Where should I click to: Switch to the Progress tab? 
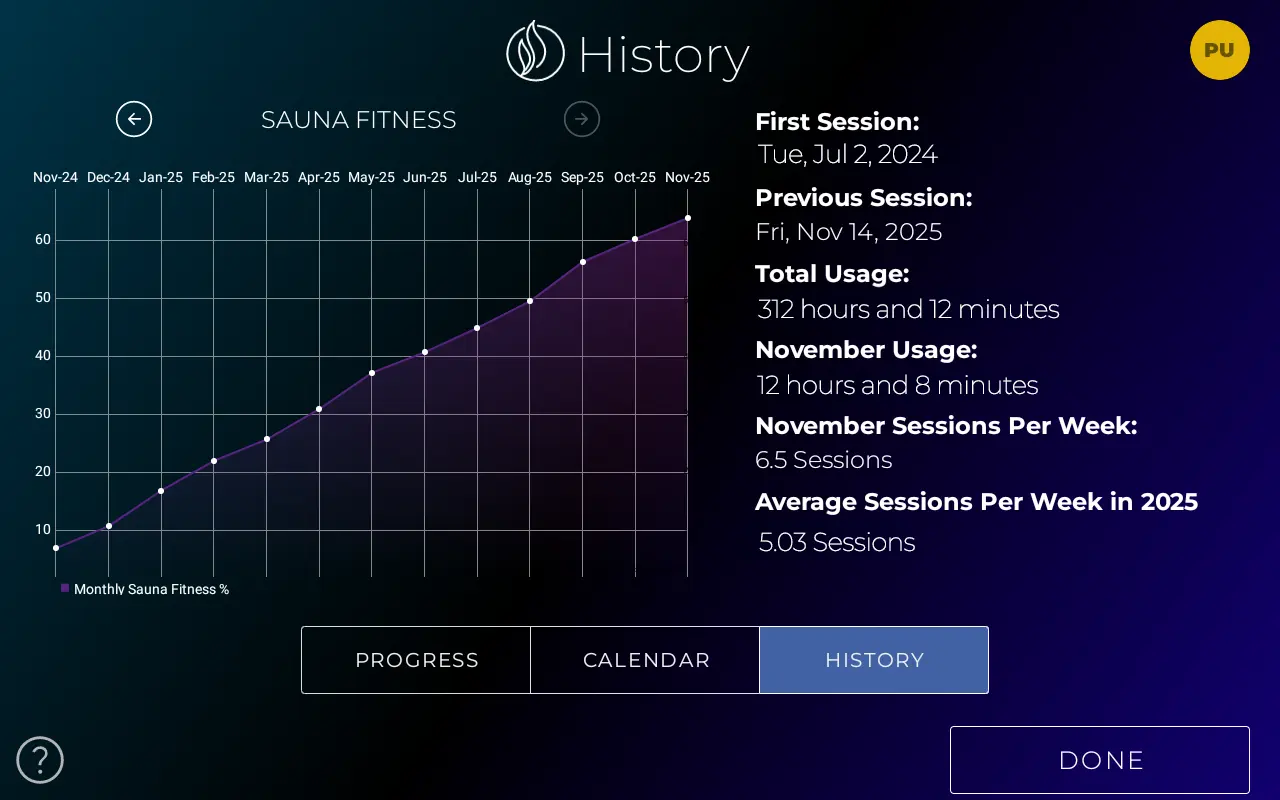pos(416,660)
